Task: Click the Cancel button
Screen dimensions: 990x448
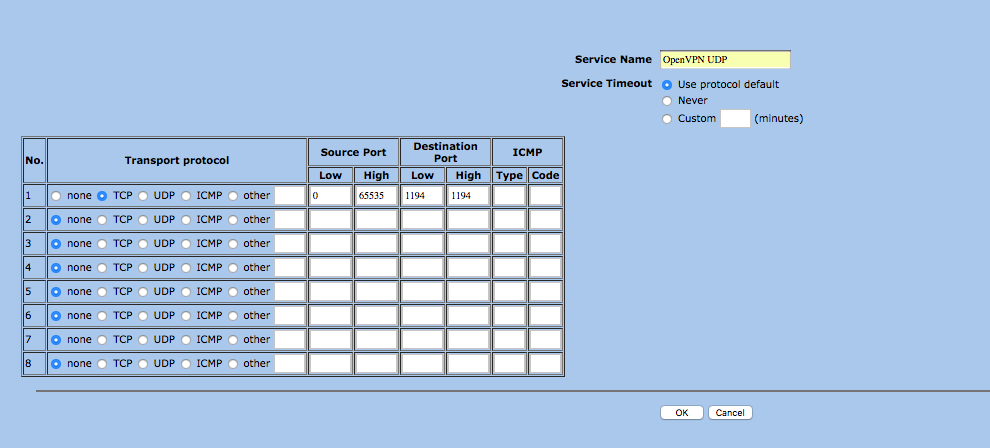Action: coord(730,413)
